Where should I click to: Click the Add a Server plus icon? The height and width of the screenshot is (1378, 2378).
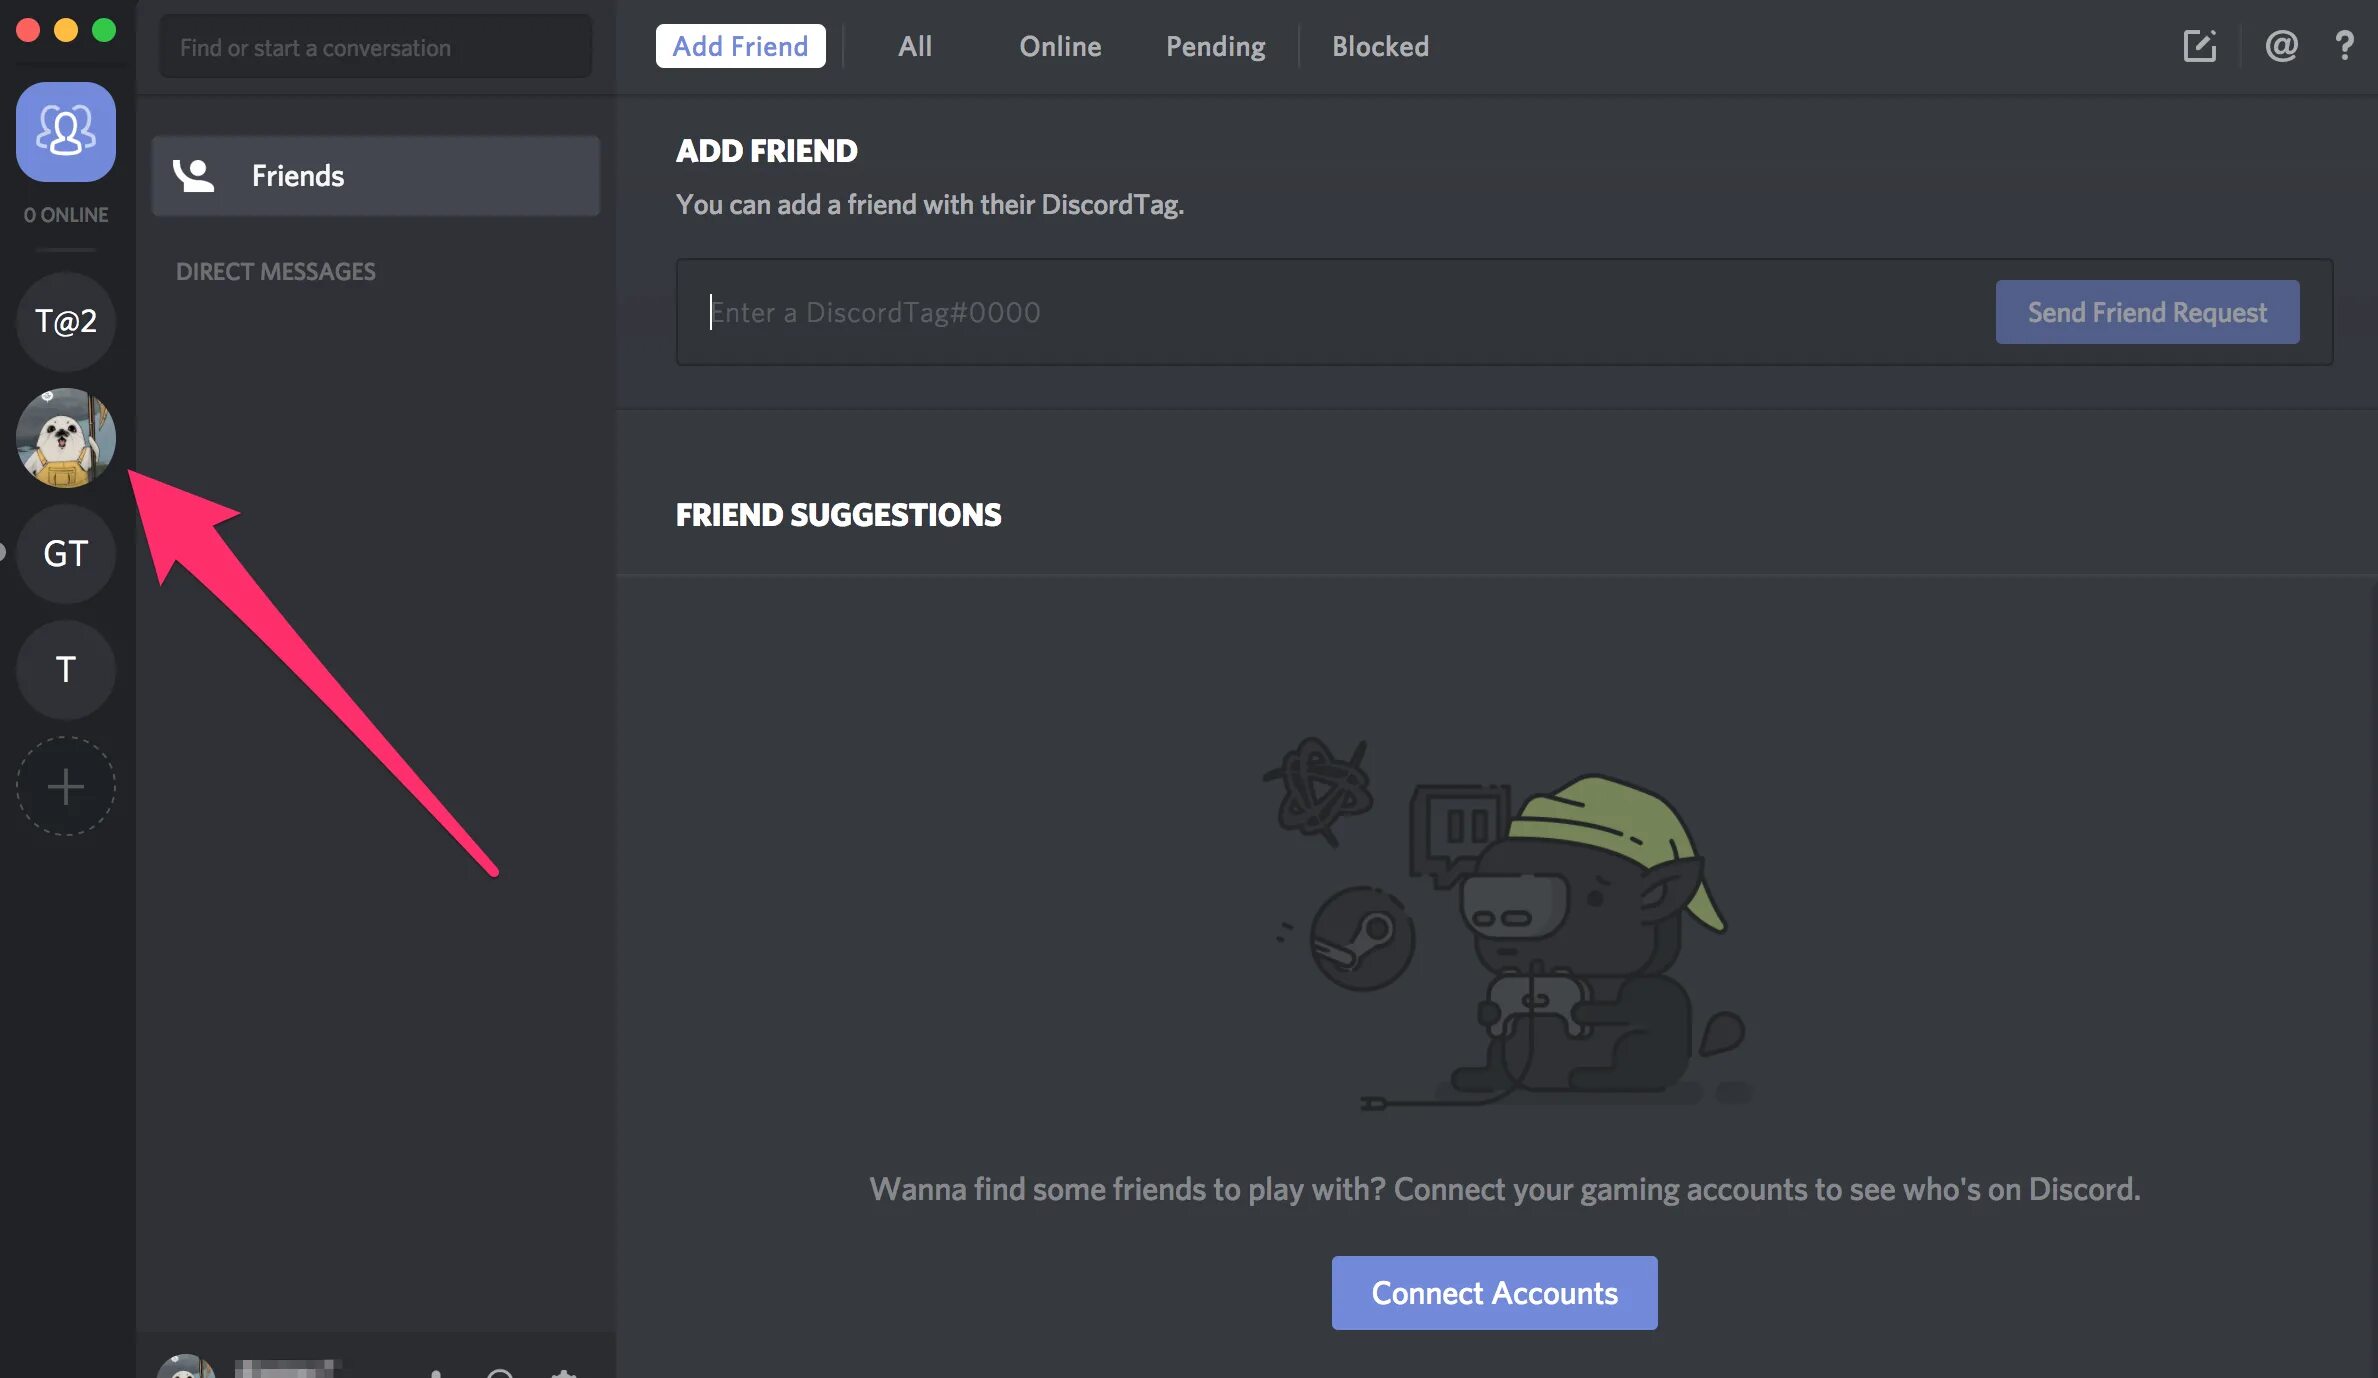tap(66, 786)
